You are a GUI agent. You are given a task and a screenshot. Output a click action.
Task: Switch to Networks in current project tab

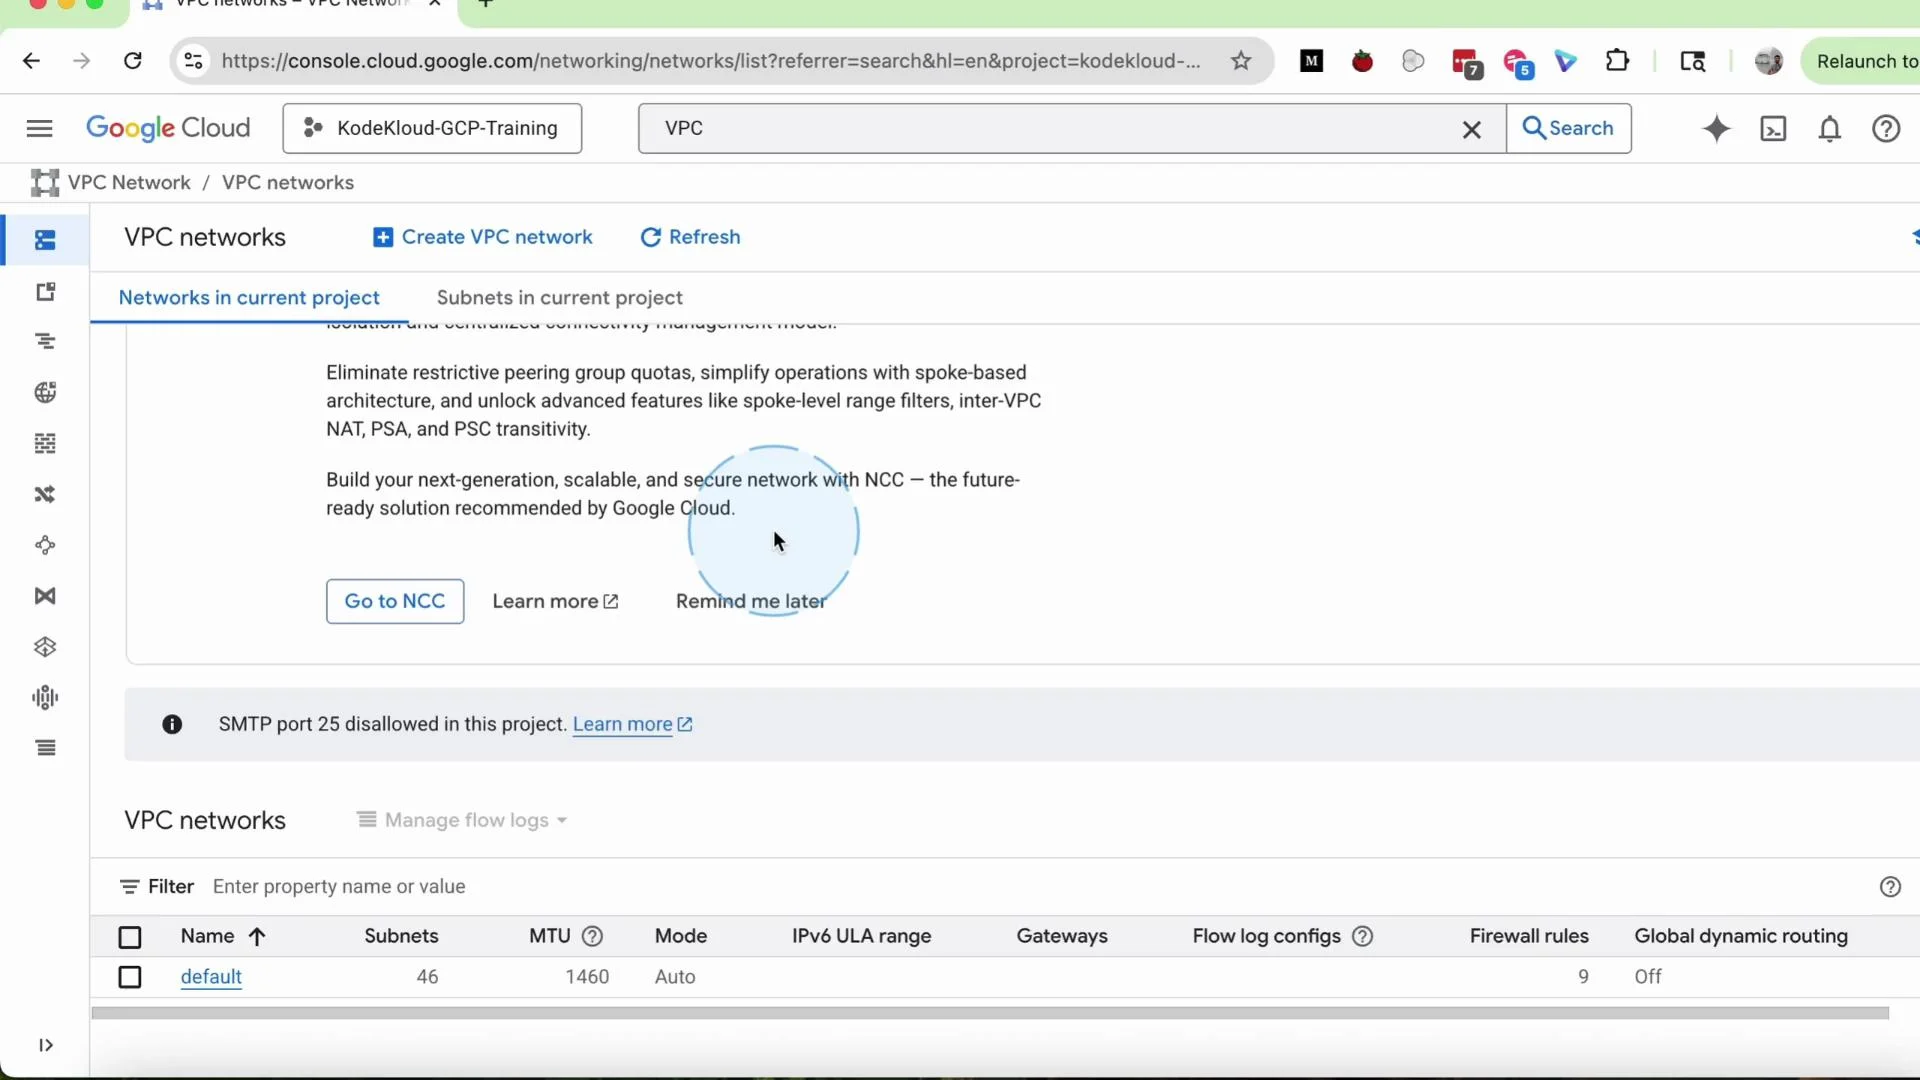(249, 298)
